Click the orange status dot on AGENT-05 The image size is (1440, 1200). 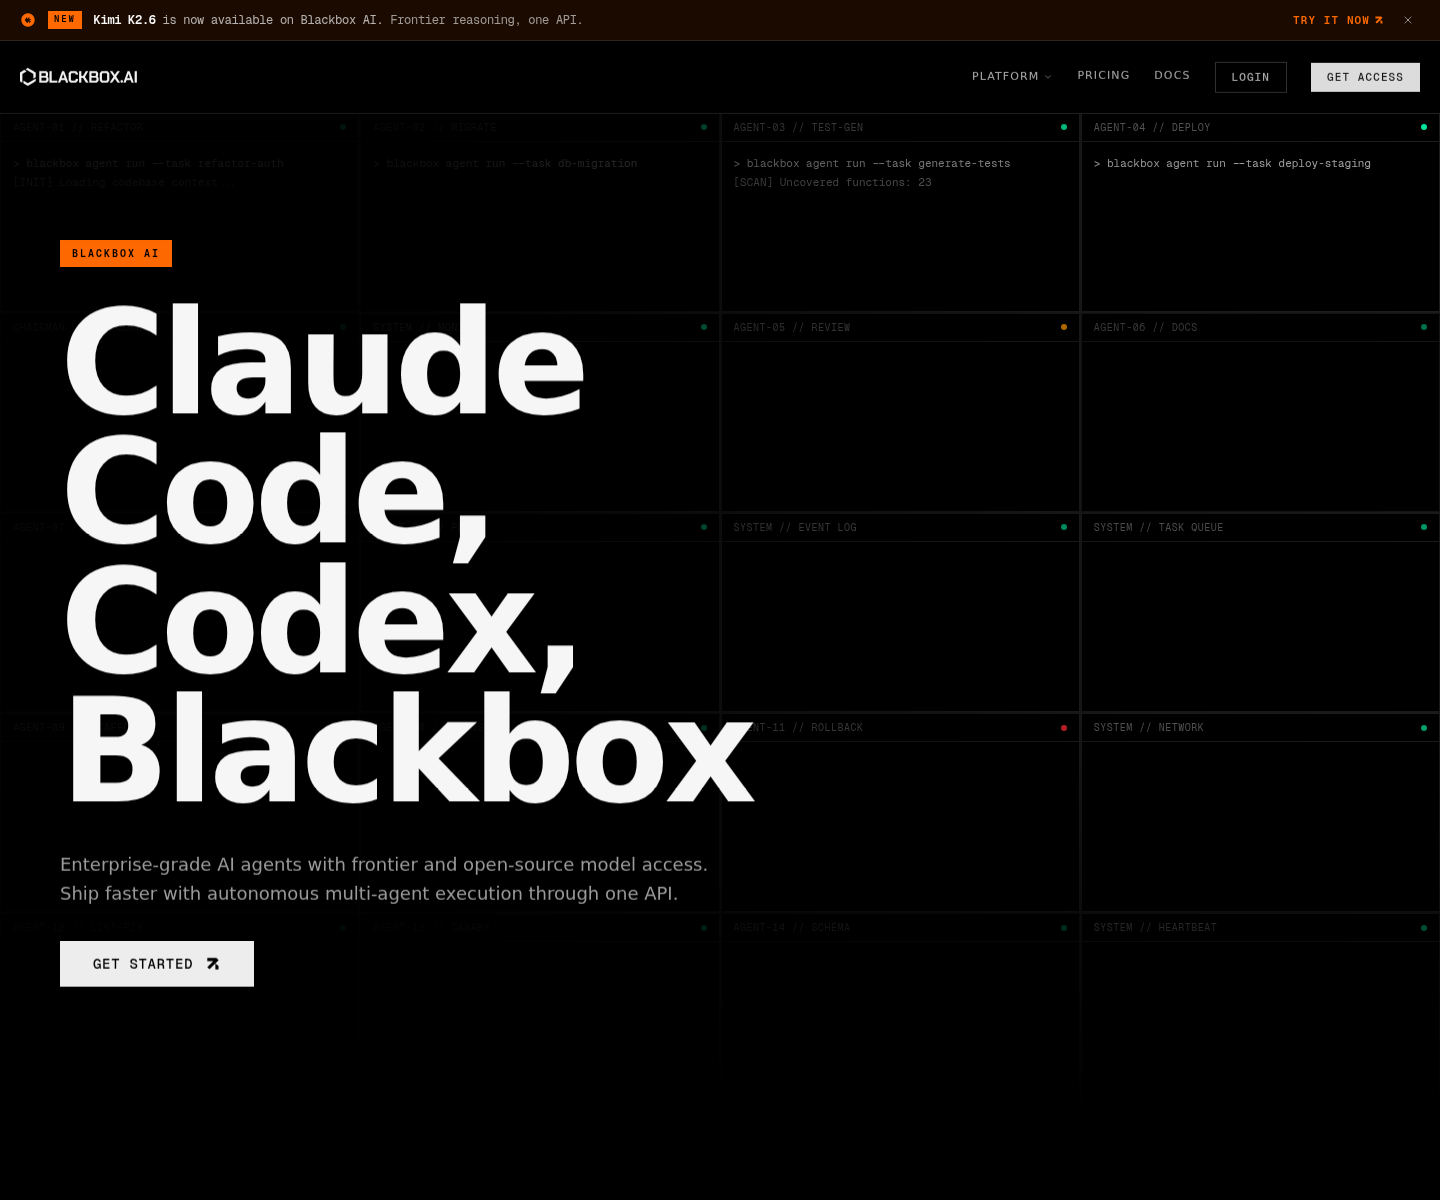coord(1064,327)
